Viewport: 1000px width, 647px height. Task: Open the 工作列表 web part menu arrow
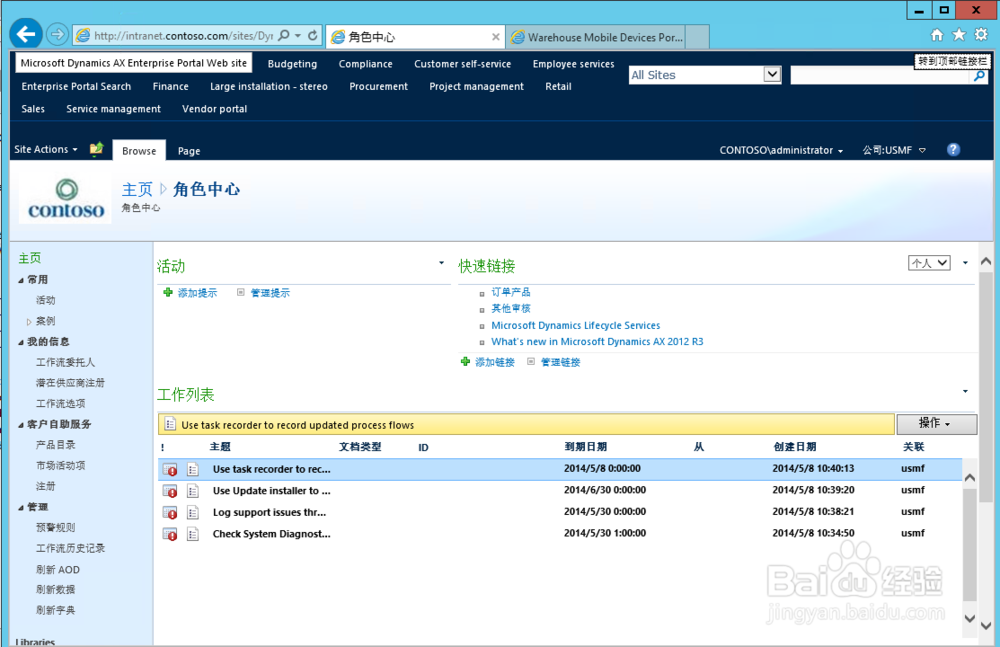click(x=965, y=391)
